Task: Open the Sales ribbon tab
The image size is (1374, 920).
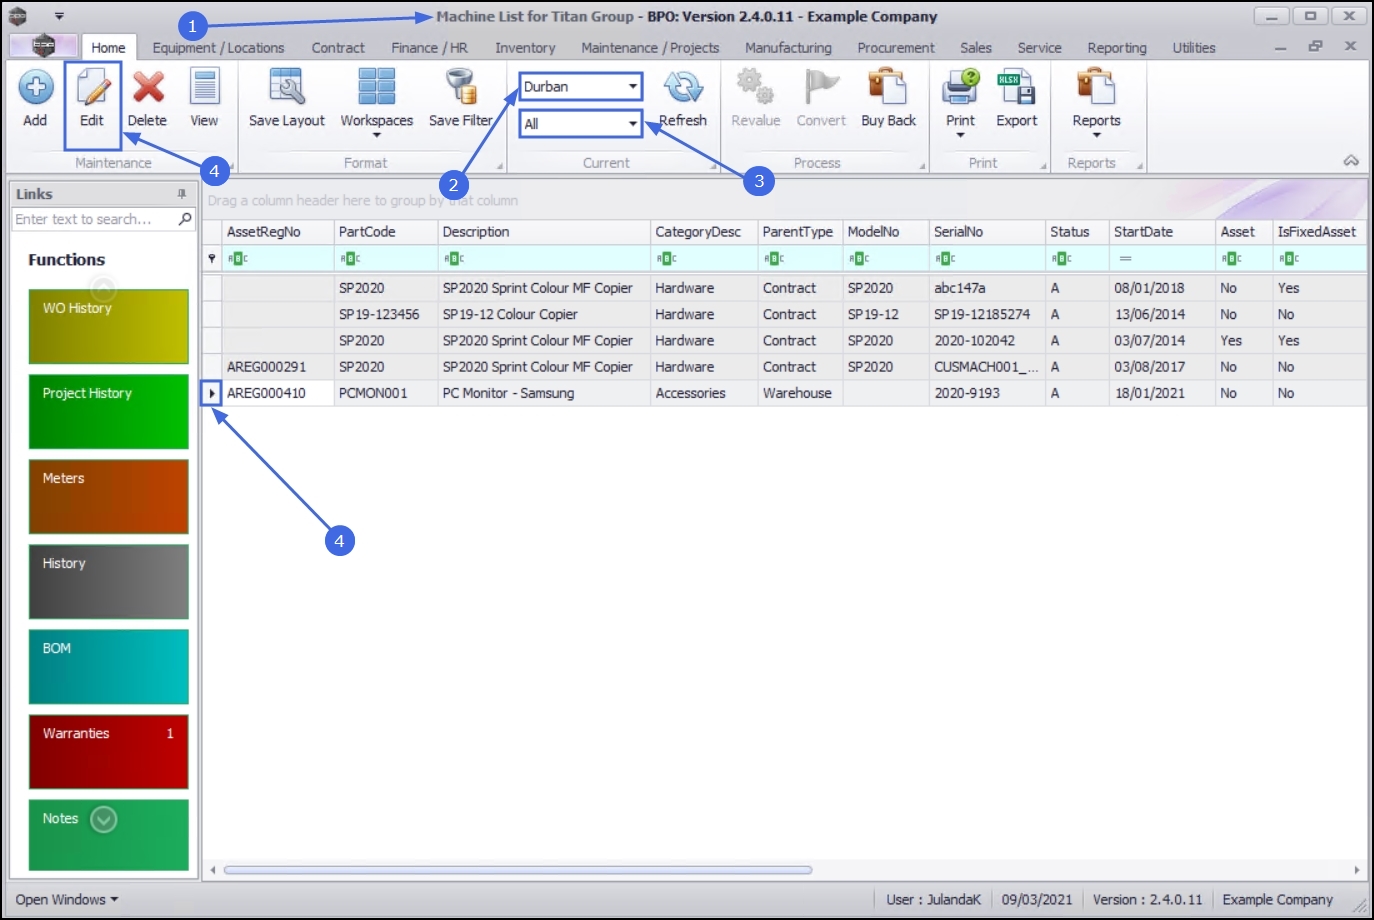Action: point(976,47)
